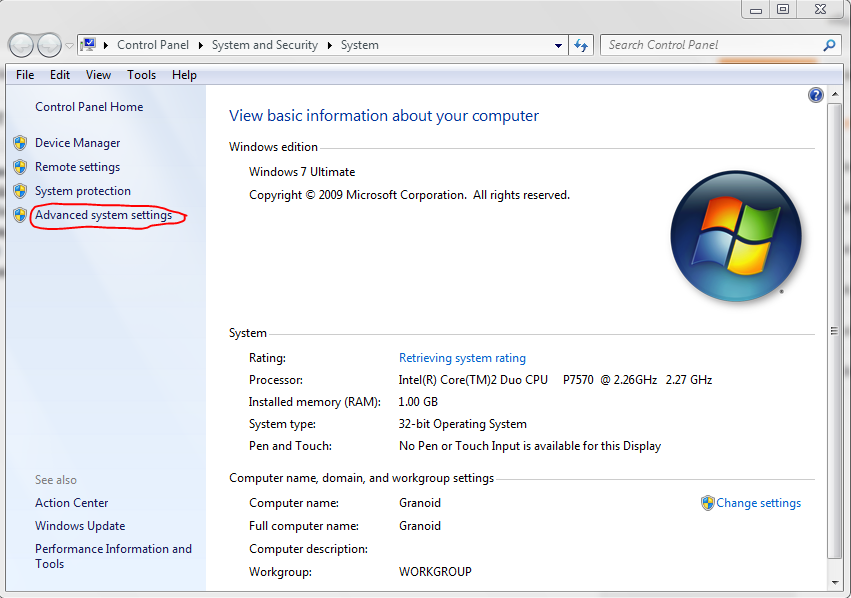Click heading View basic information about your computer

pyautogui.click(x=384, y=116)
